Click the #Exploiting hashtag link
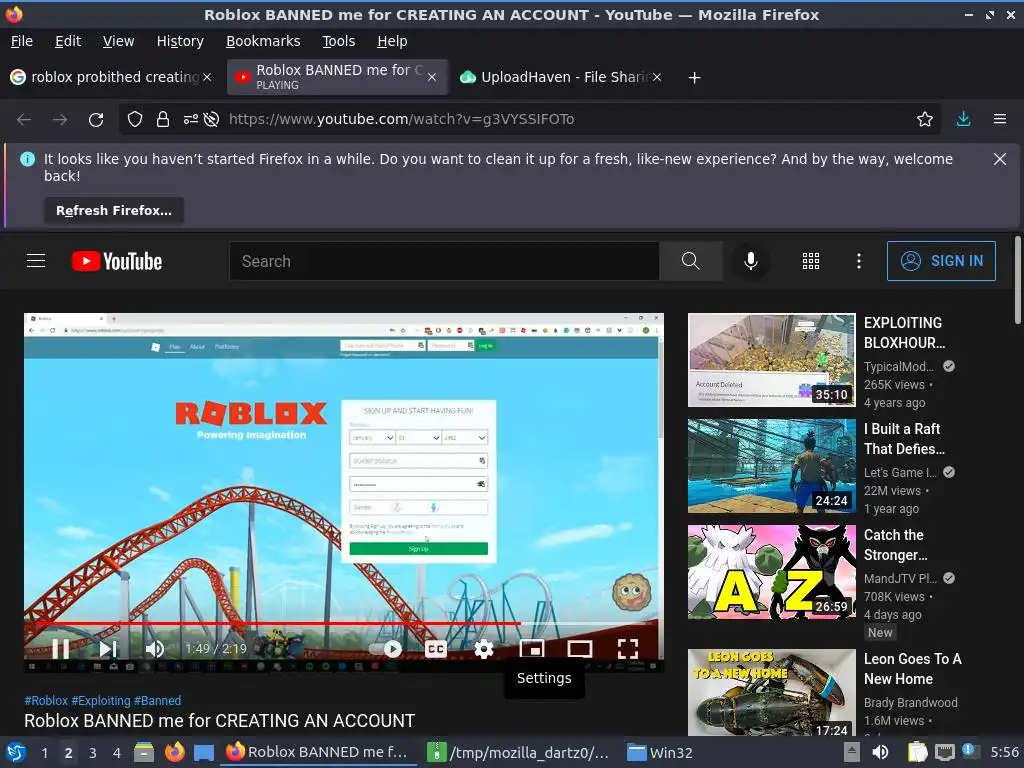1024x768 pixels. [101, 700]
